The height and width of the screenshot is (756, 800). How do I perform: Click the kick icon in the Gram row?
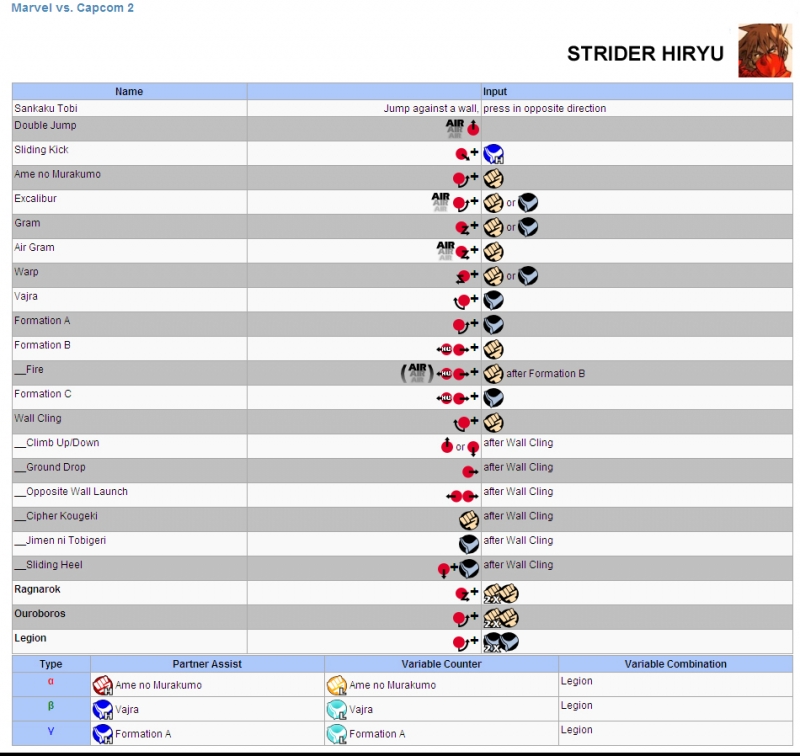coord(528,227)
